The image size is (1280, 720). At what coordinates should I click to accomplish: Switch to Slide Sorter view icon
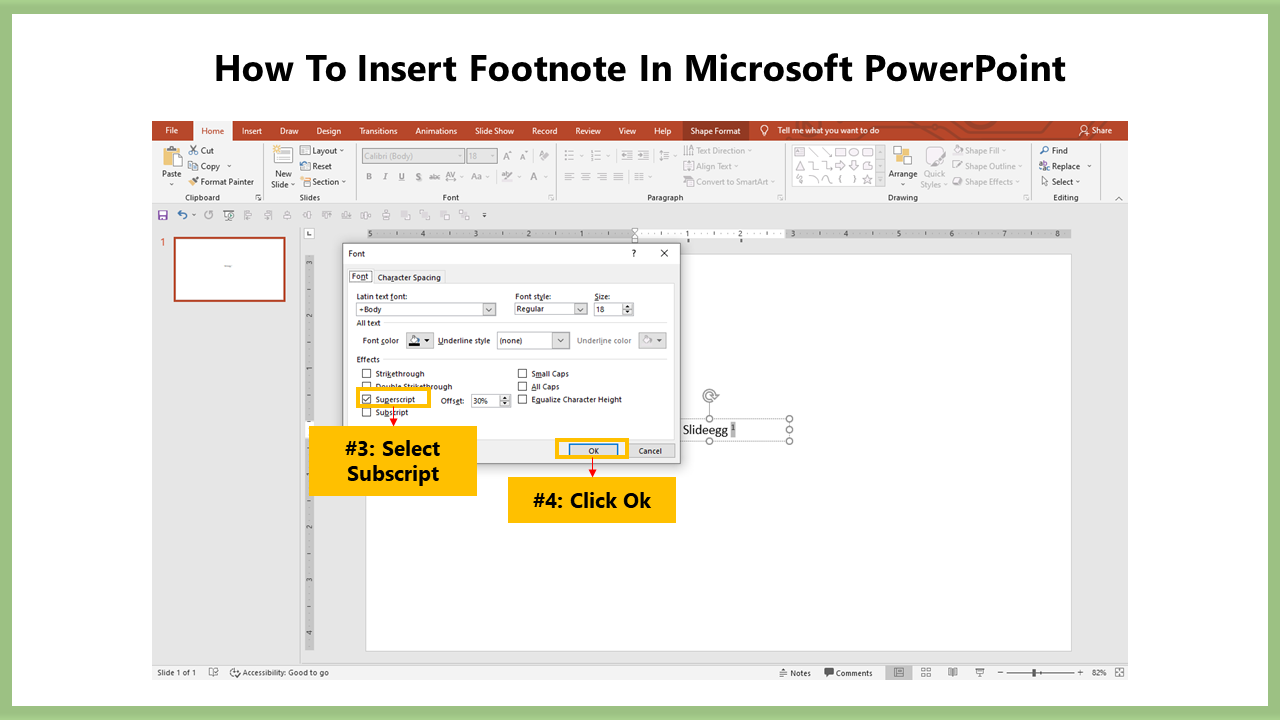(926, 673)
